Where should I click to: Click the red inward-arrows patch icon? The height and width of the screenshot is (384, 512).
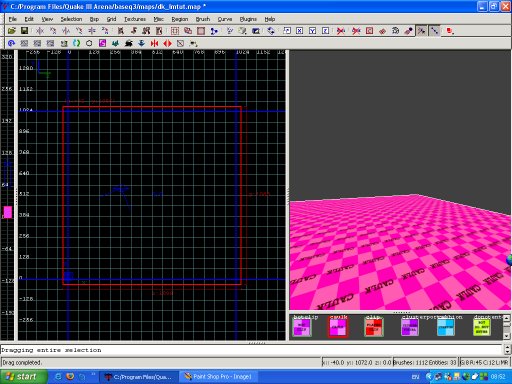coord(154,43)
